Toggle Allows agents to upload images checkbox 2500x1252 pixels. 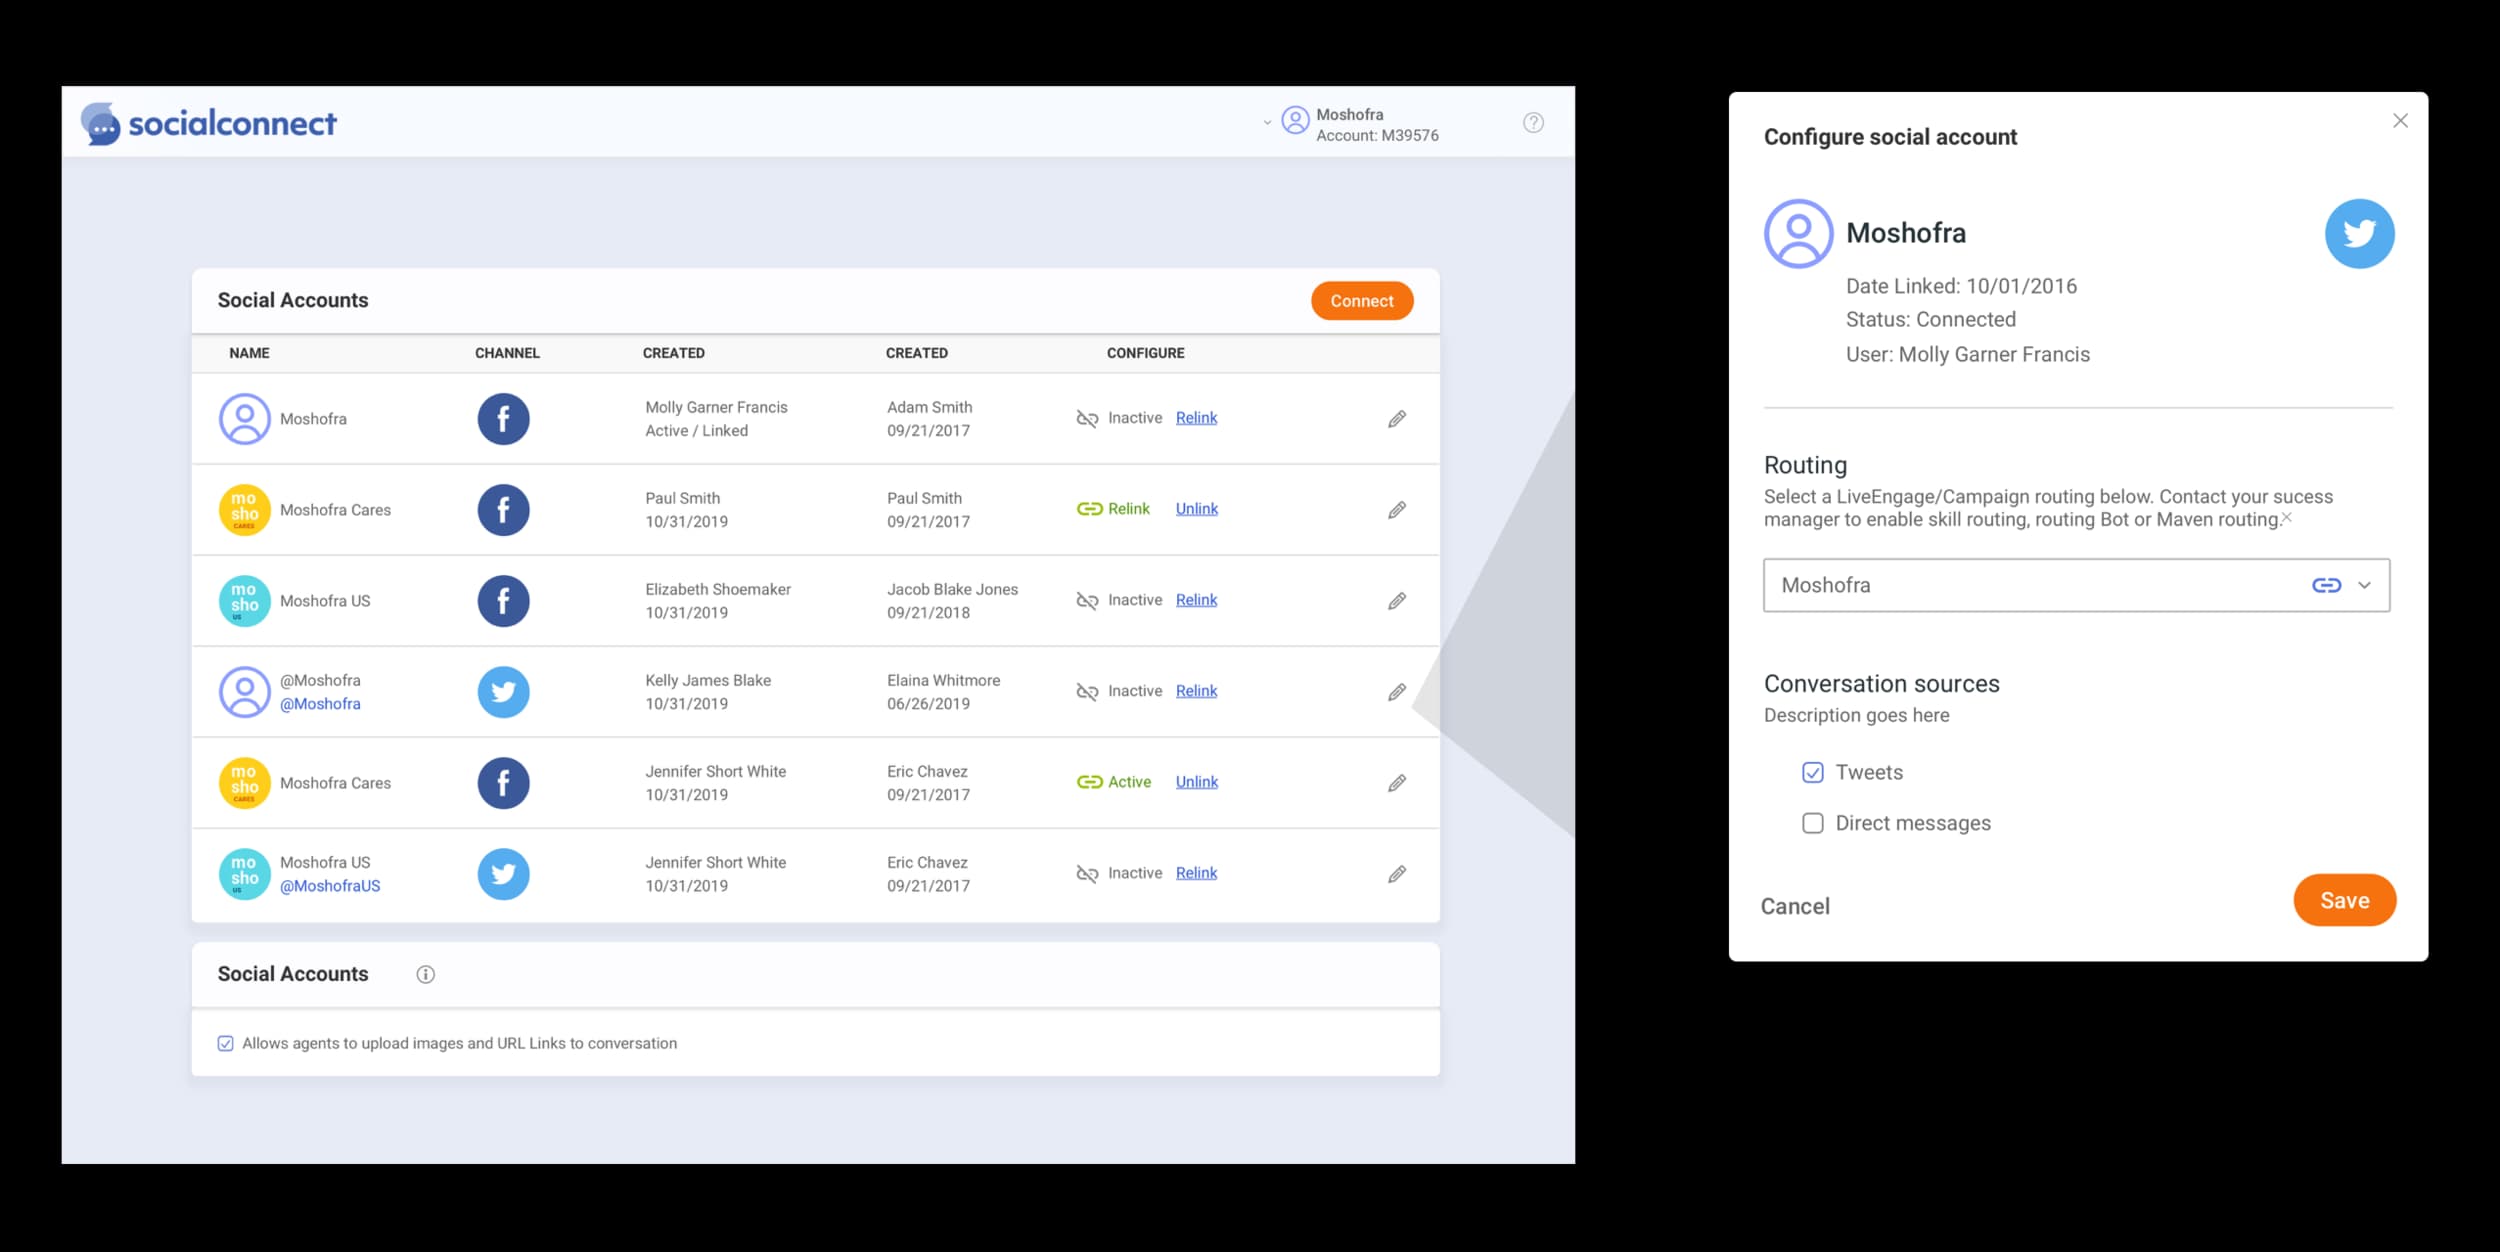pos(226,1044)
